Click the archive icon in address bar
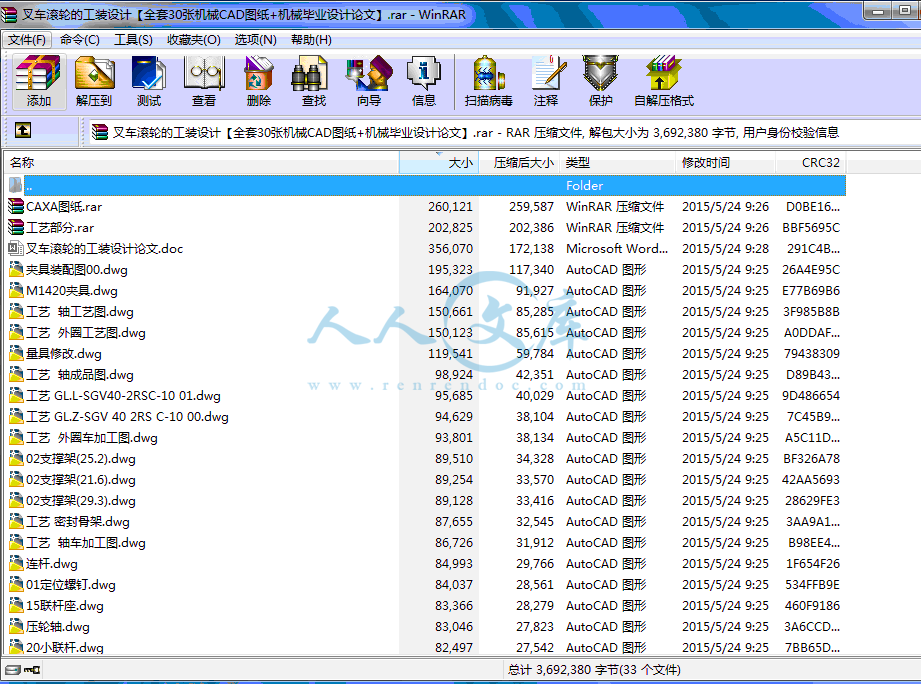Screen dimensions: 921x684 100,133
